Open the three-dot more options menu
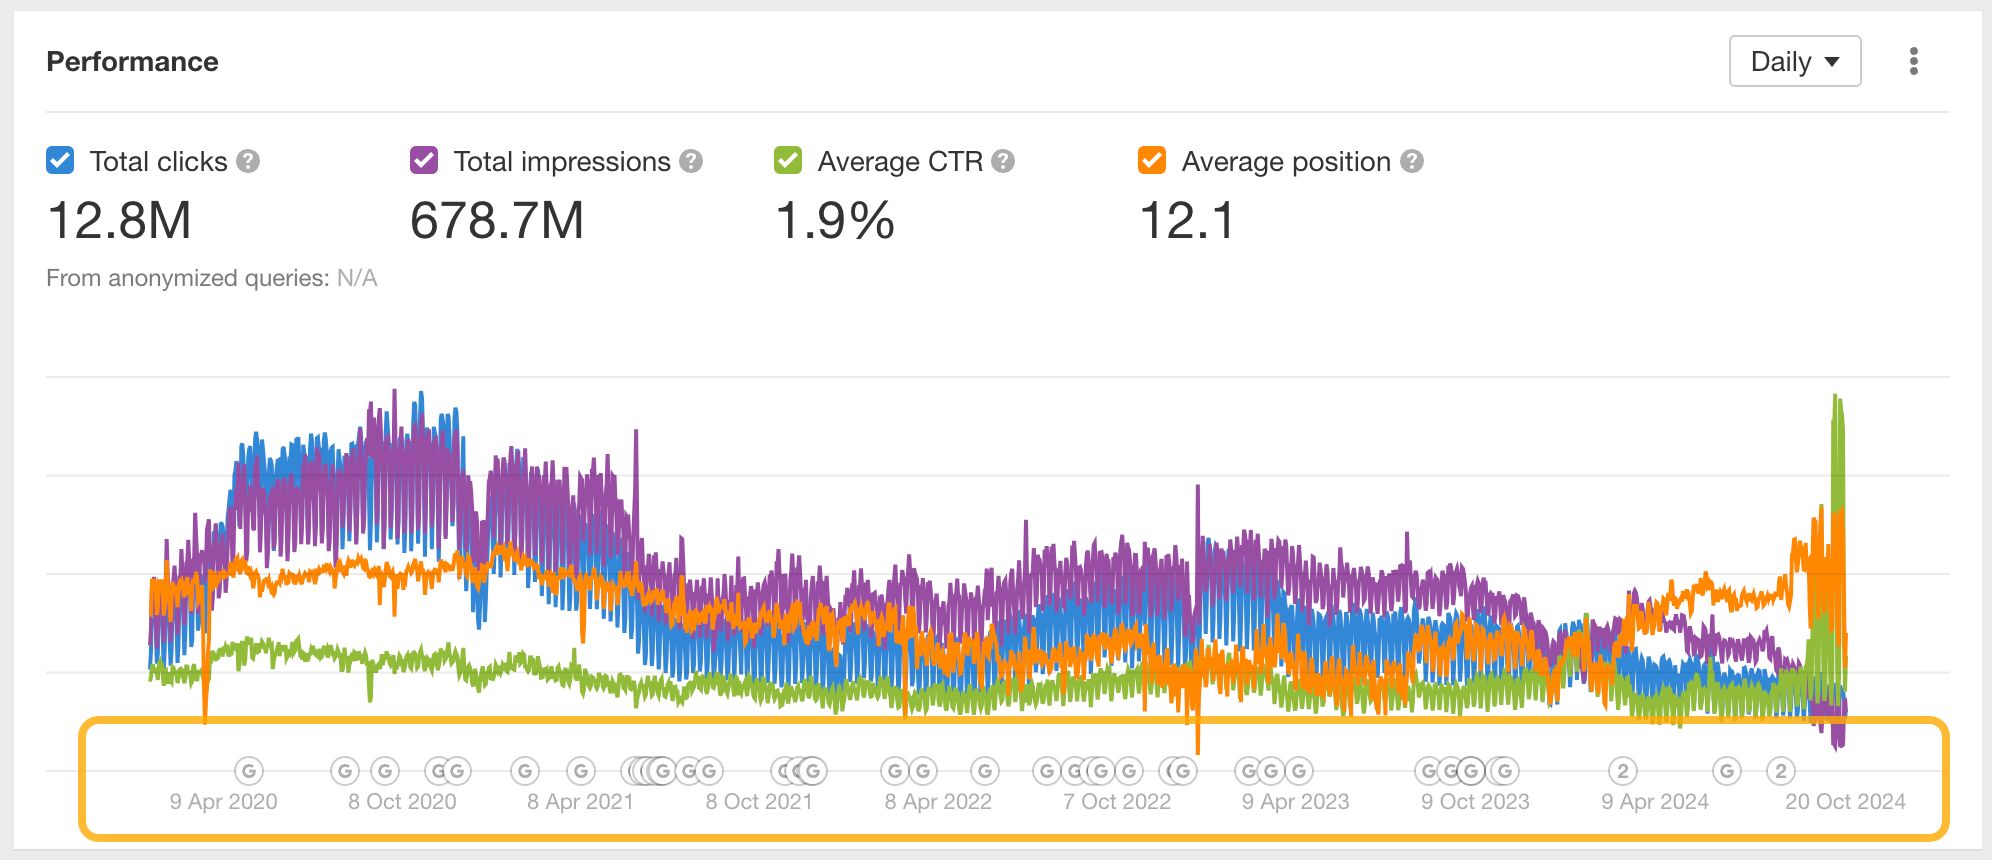 [x=1913, y=61]
